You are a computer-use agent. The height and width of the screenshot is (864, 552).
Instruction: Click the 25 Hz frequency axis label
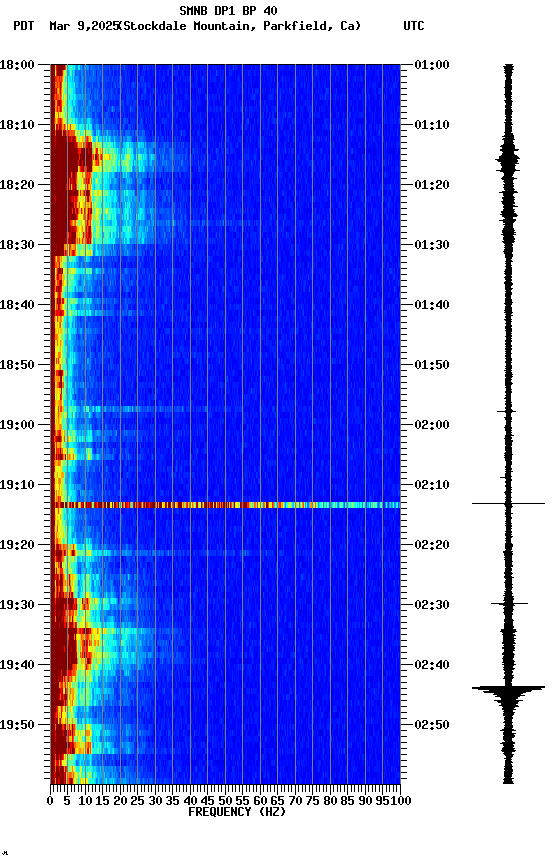coord(138,801)
